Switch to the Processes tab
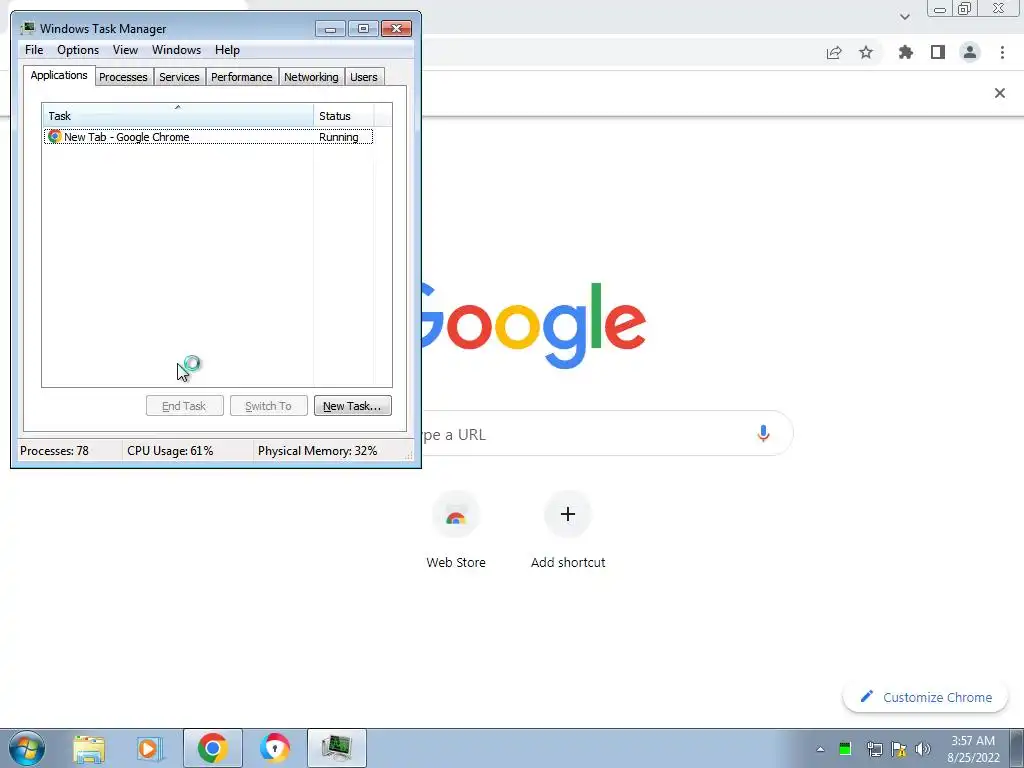 123,77
